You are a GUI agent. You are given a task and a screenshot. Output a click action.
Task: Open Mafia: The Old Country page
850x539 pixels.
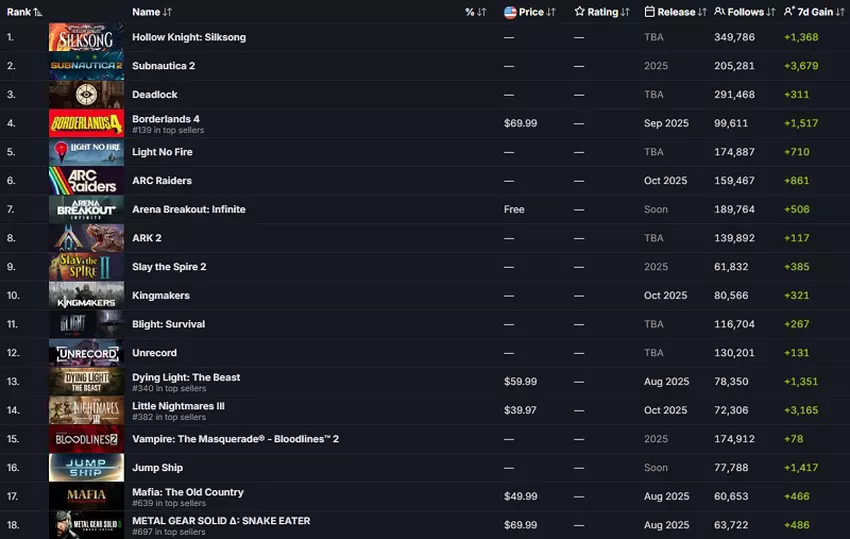188,492
